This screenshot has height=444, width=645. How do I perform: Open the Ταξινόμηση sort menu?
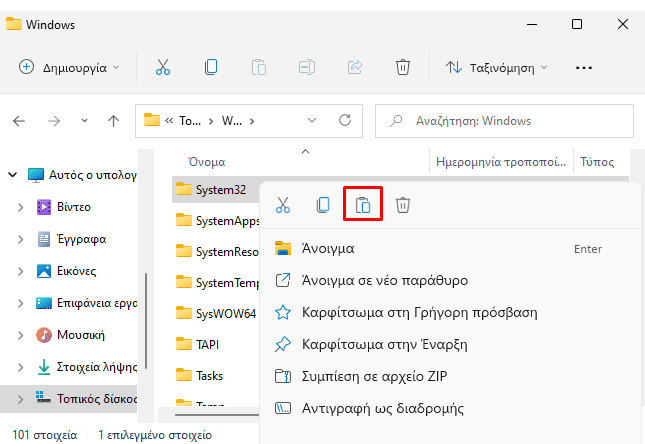497,67
